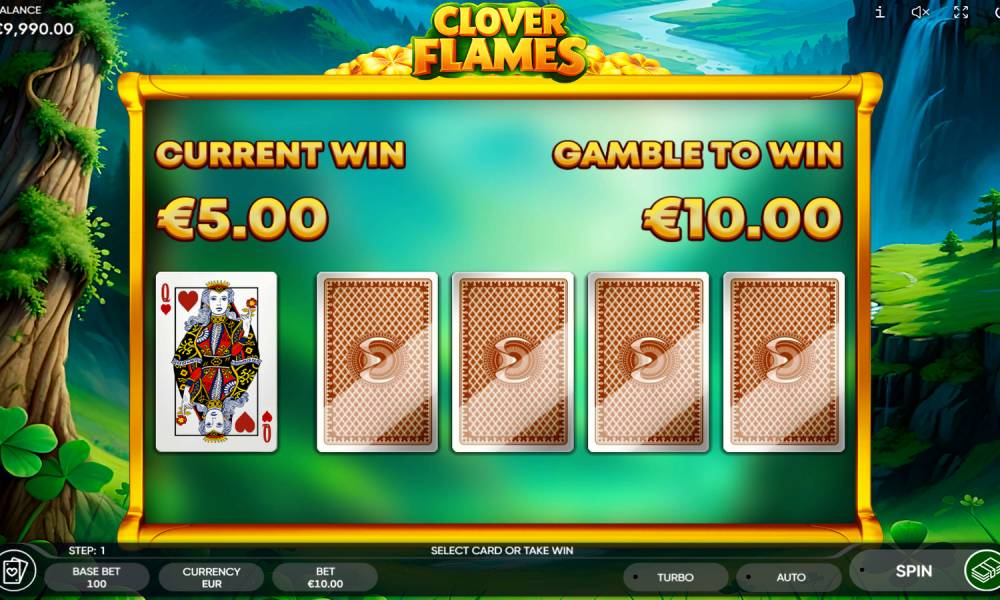Pick the fourth face-down card
The width and height of the screenshot is (1000, 600).
(x=784, y=362)
